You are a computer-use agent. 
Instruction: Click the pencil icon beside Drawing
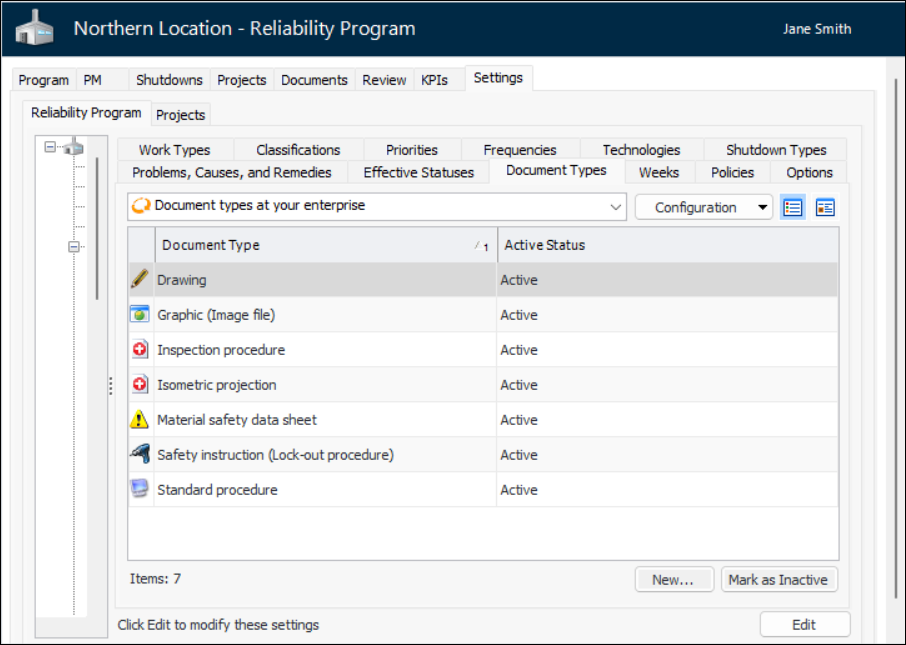(x=139, y=280)
